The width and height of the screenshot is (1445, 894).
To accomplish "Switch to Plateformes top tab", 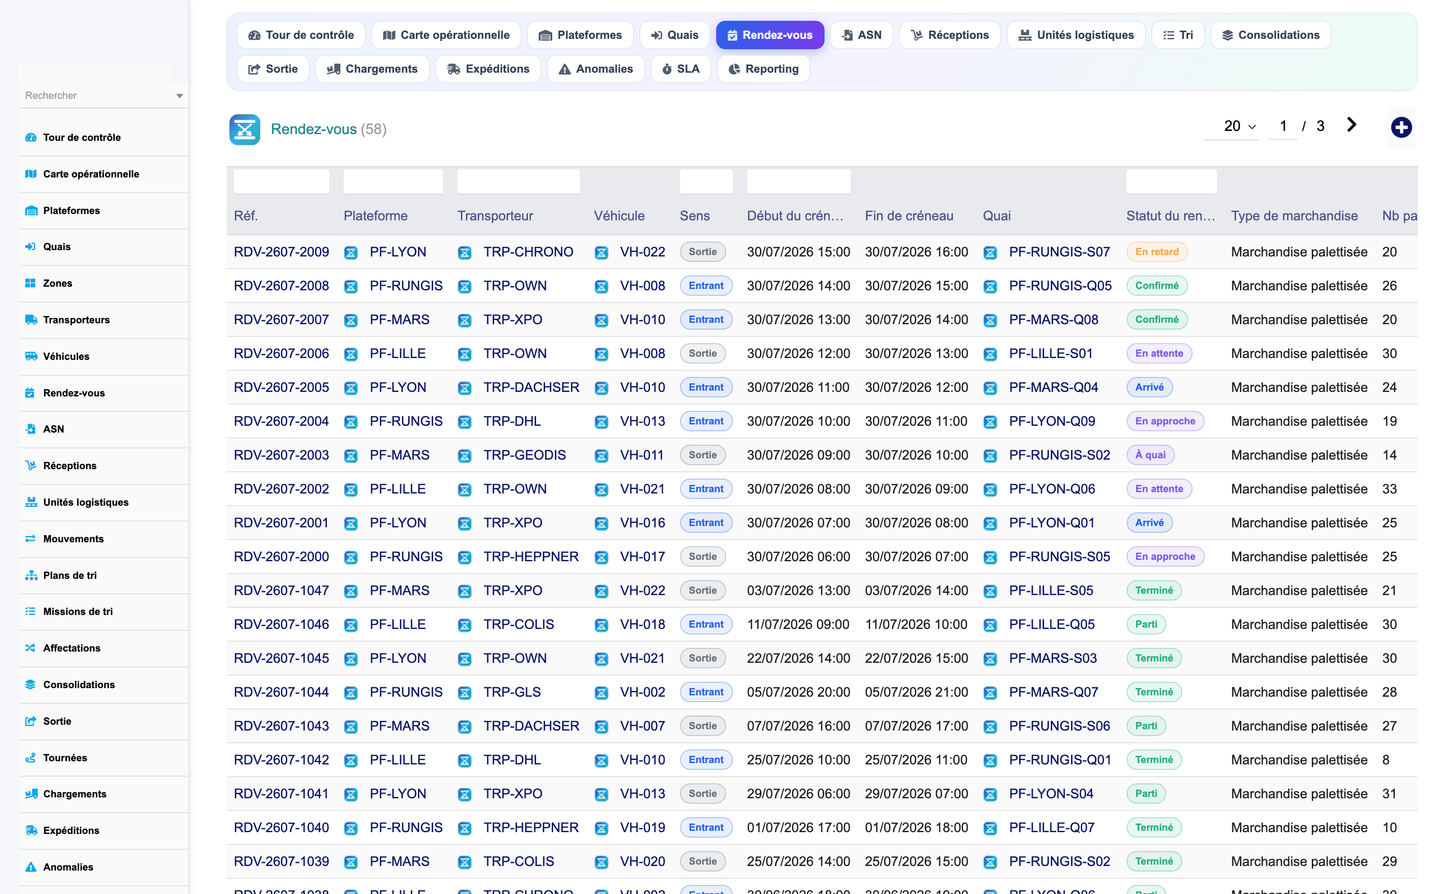I will 580,35.
